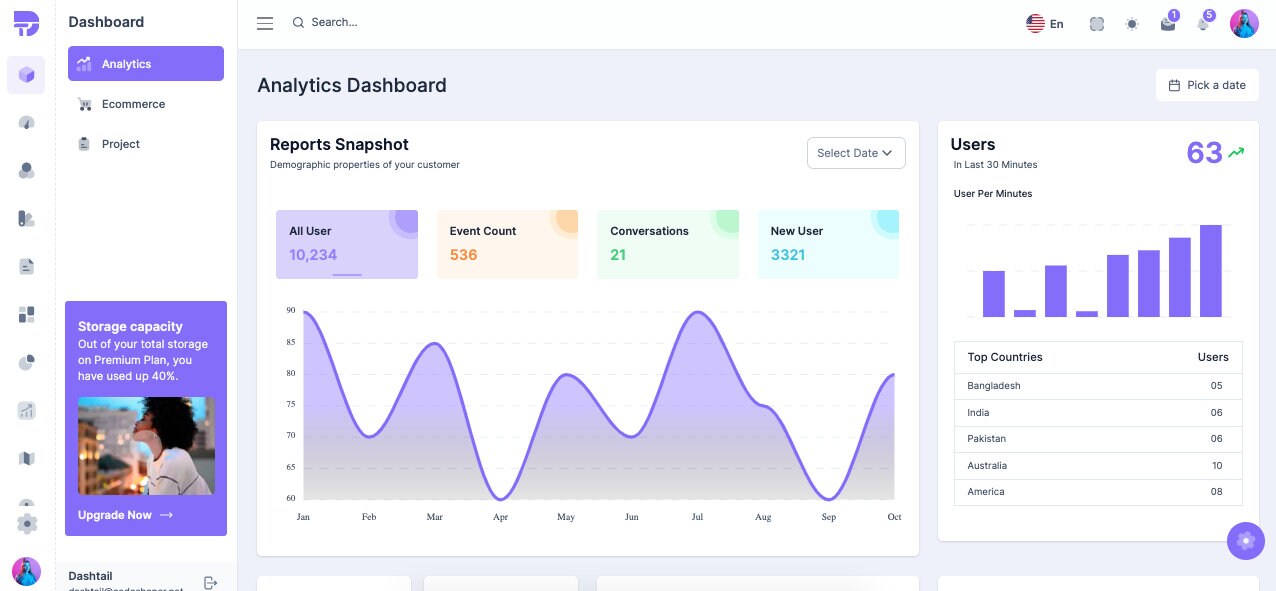Open the Pick a date picker
This screenshot has height=591, width=1276.
tap(1207, 85)
